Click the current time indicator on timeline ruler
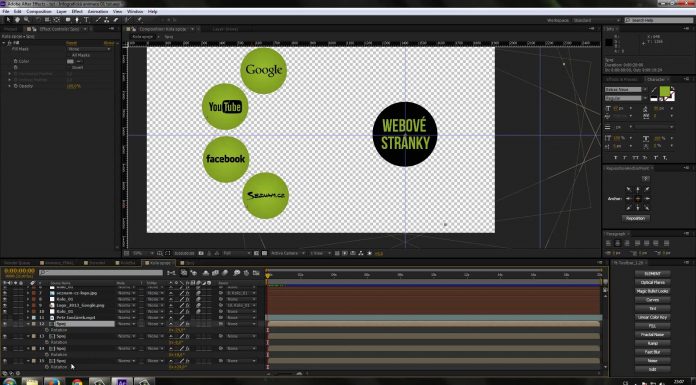The height and width of the screenshot is (385, 696). 268,276
